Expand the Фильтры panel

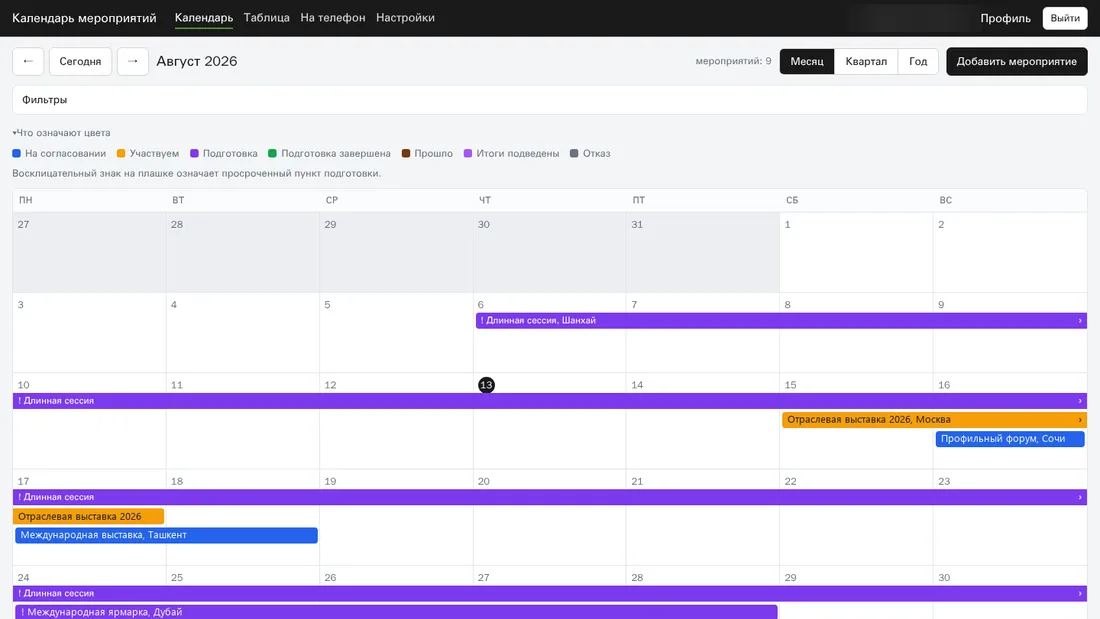550,100
